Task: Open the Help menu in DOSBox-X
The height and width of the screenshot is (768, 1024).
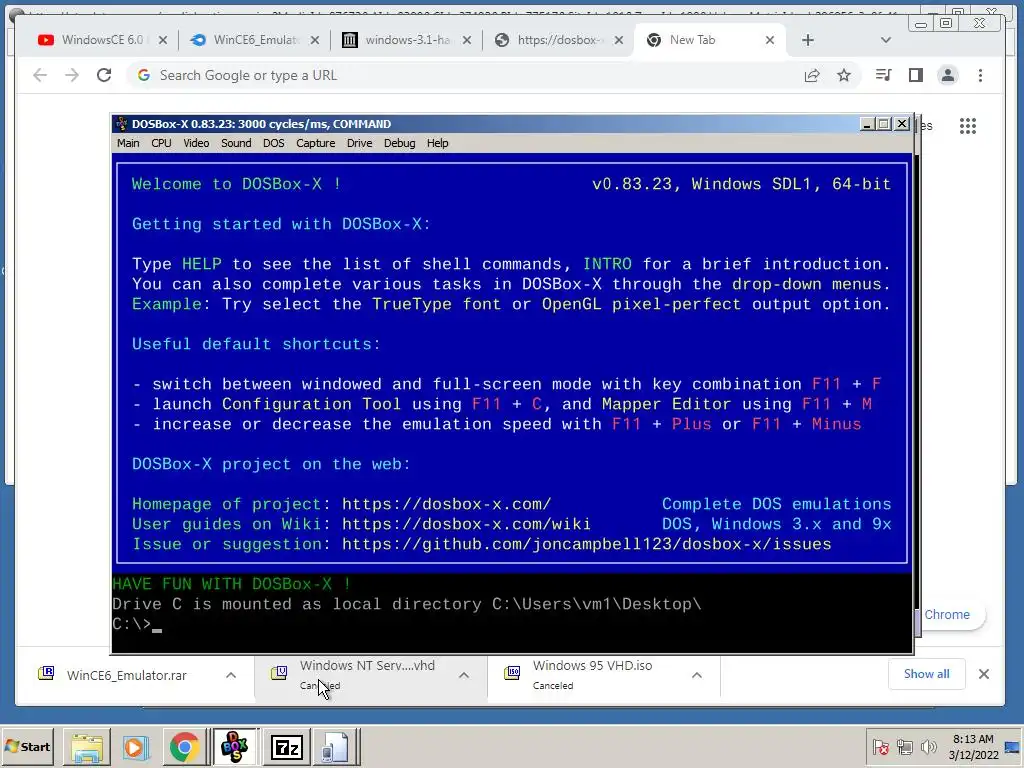Action: point(438,143)
